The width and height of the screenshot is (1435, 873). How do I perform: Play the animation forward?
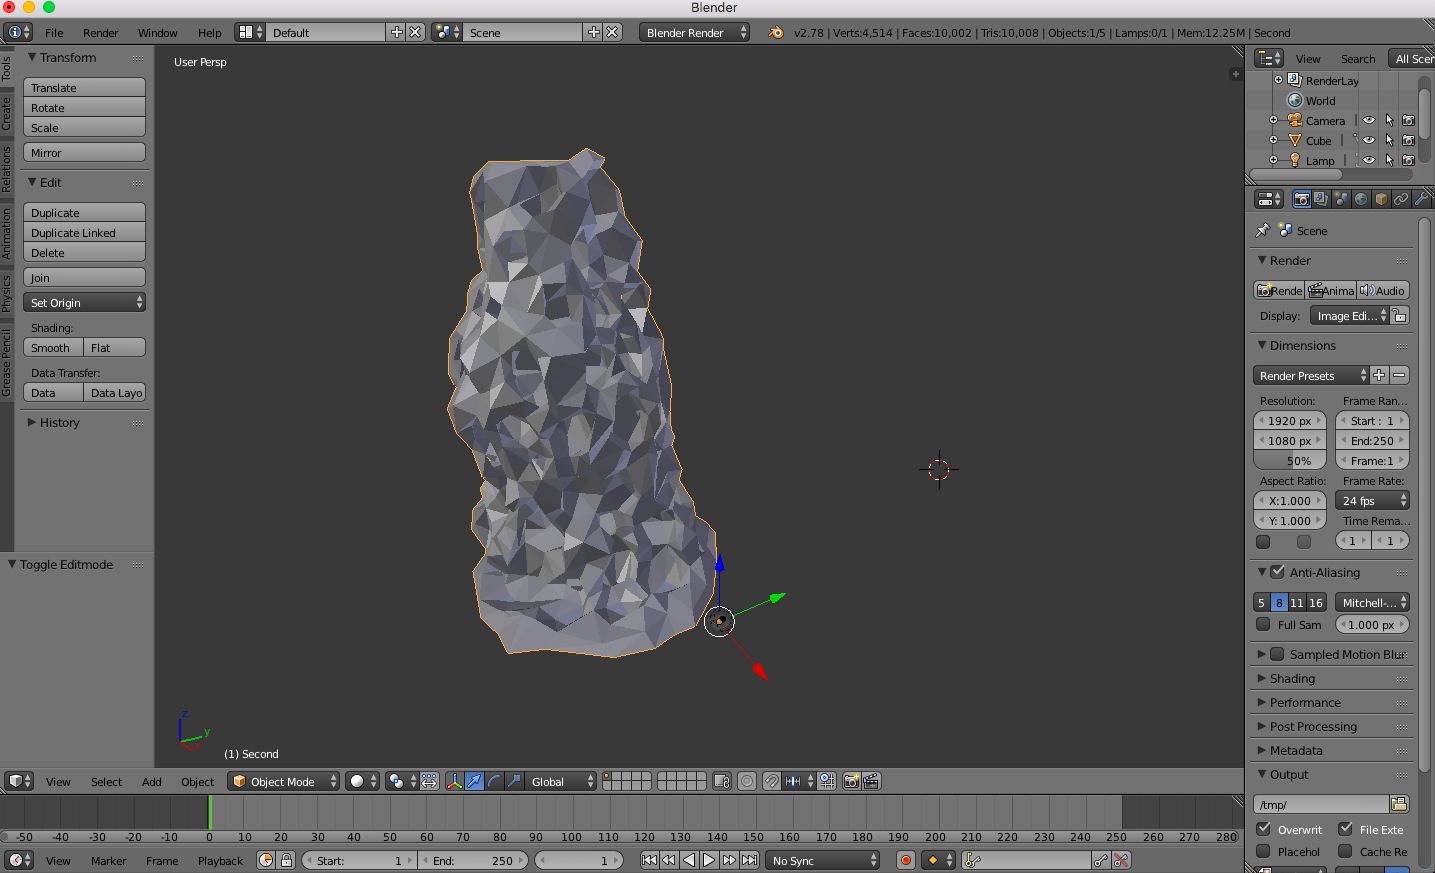point(709,860)
